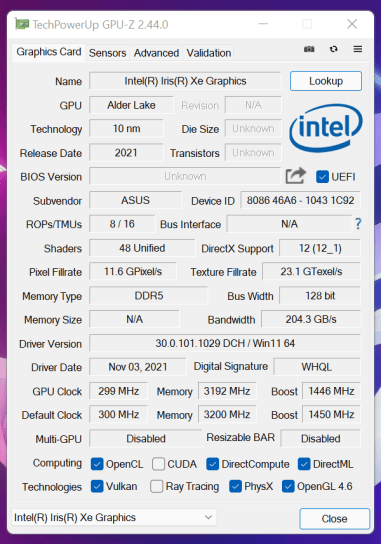The height and width of the screenshot is (544, 381).
Task: Toggle the Ray Tracing checkbox
Action: [x=156, y=486]
